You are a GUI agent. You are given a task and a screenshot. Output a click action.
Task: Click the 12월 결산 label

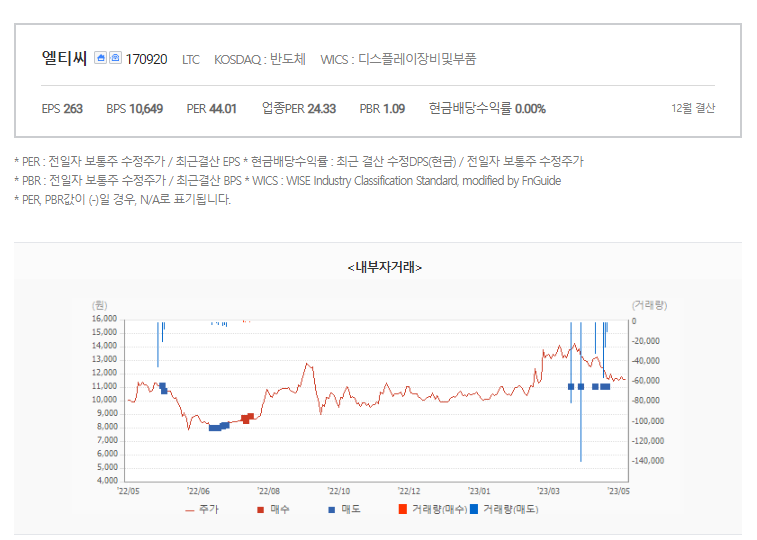coord(693,108)
